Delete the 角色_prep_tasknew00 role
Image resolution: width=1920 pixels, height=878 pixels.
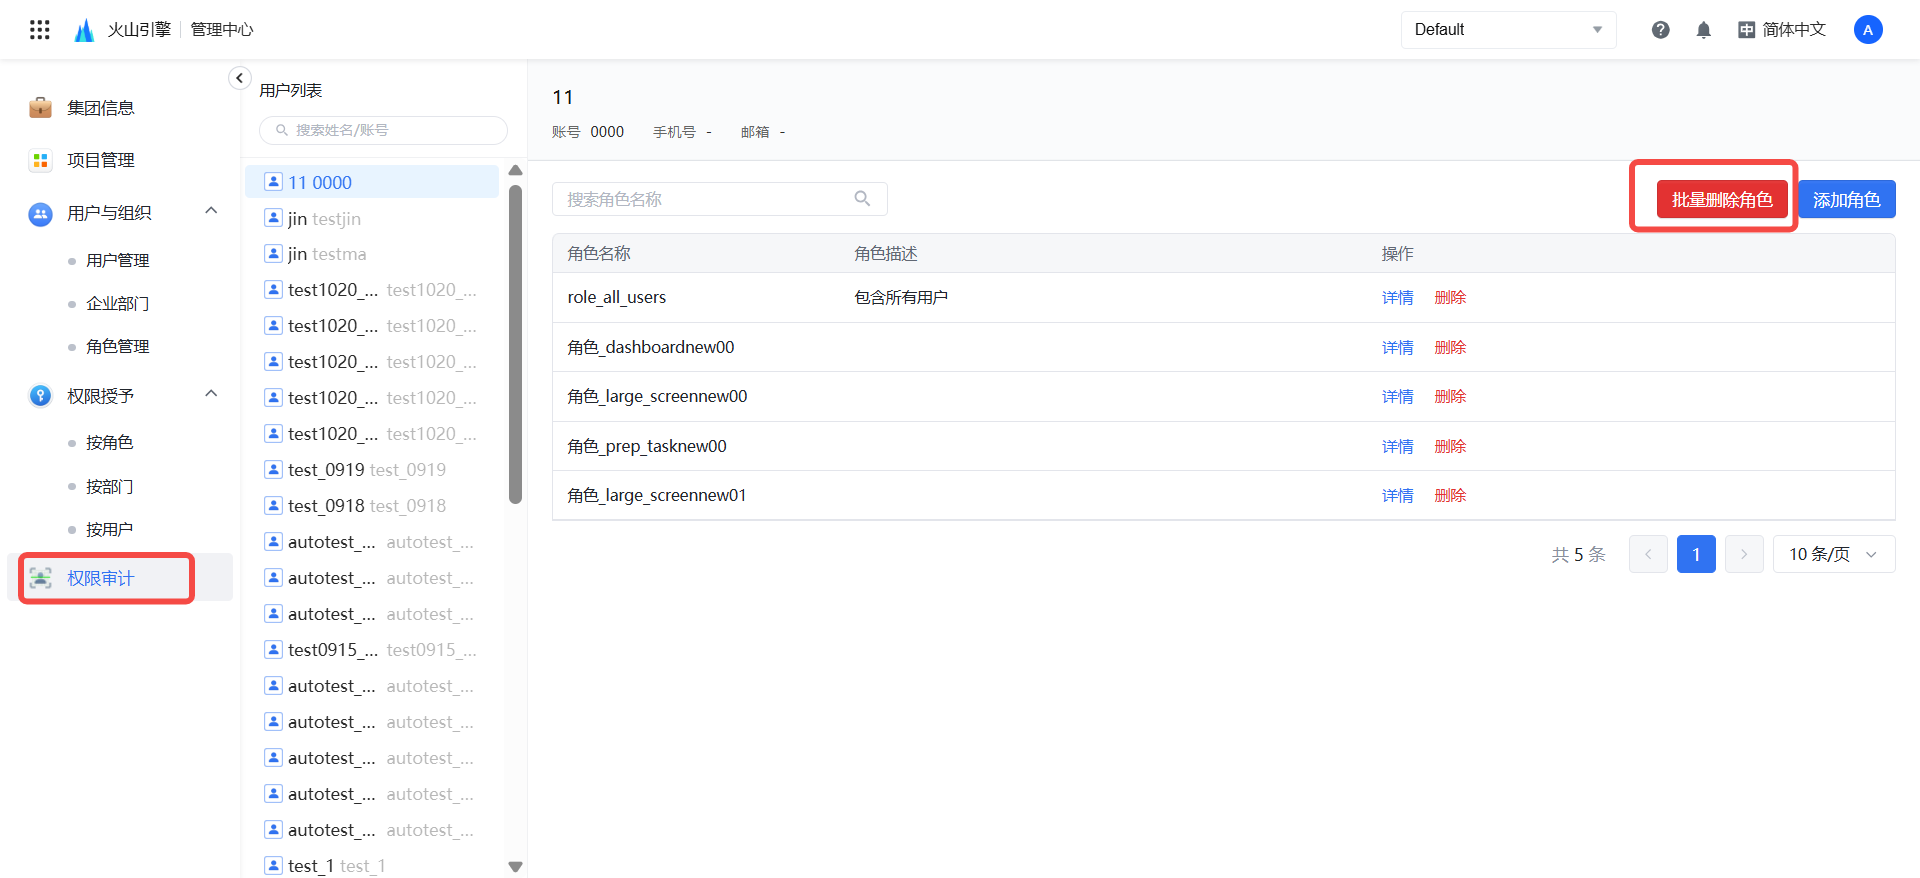pos(1449,447)
